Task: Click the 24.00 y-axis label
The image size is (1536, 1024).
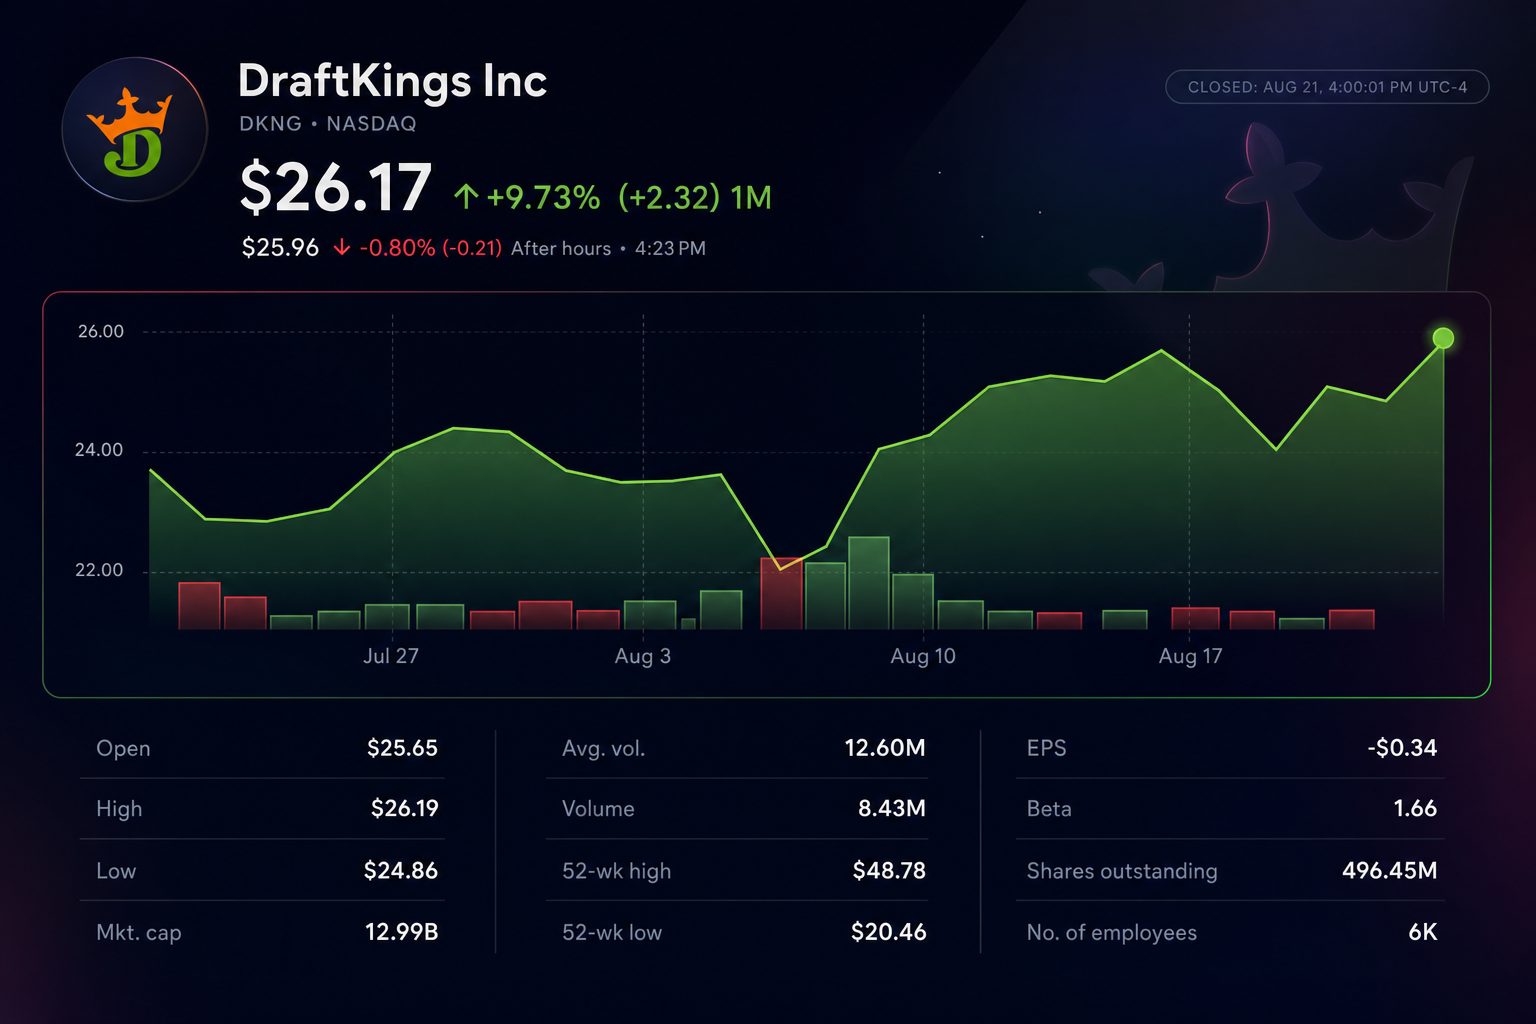Action: 99,451
